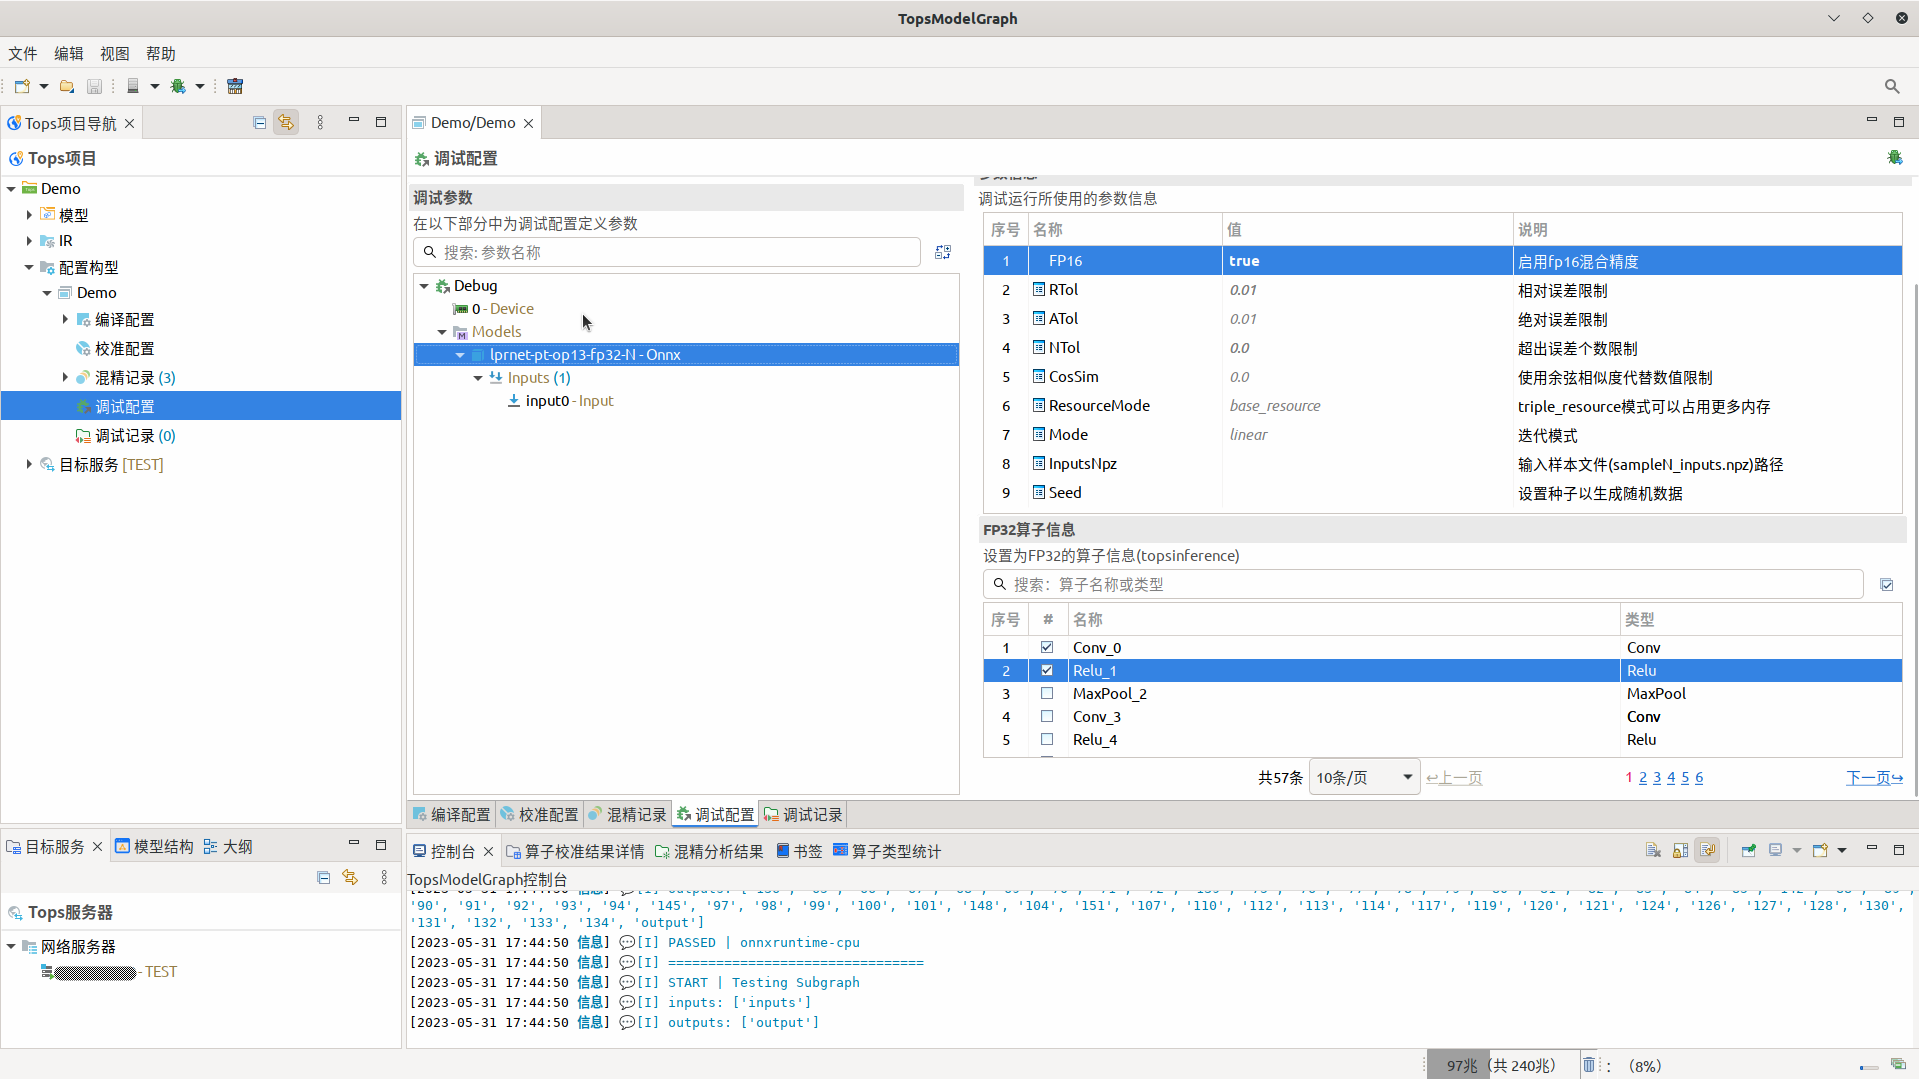Switch to the 大纲 panel tab
The image size is (1919, 1079).
pyautogui.click(x=228, y=846)
